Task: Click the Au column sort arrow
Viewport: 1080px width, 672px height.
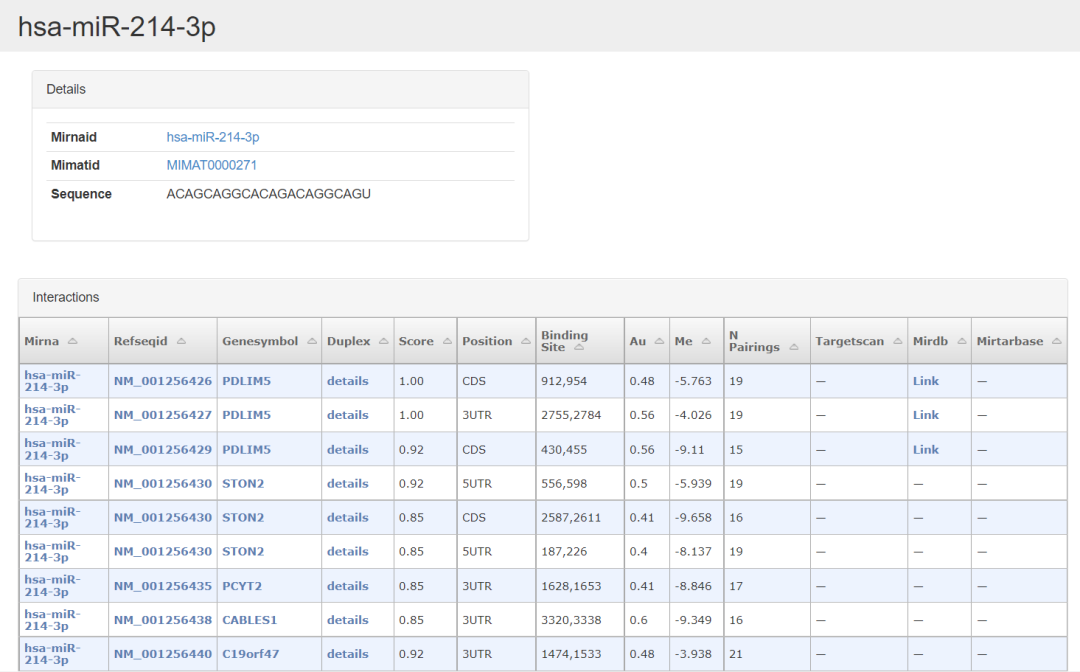Action: point(659,342)
